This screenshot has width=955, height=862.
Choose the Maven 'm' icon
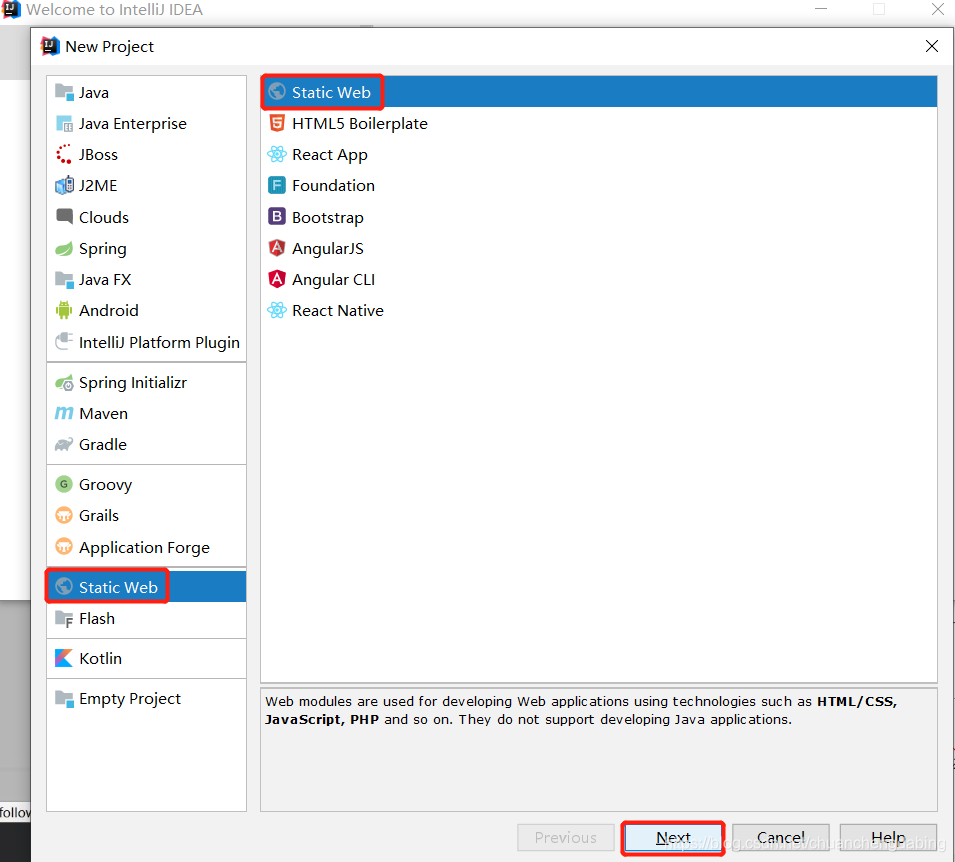tap(64, 414)
